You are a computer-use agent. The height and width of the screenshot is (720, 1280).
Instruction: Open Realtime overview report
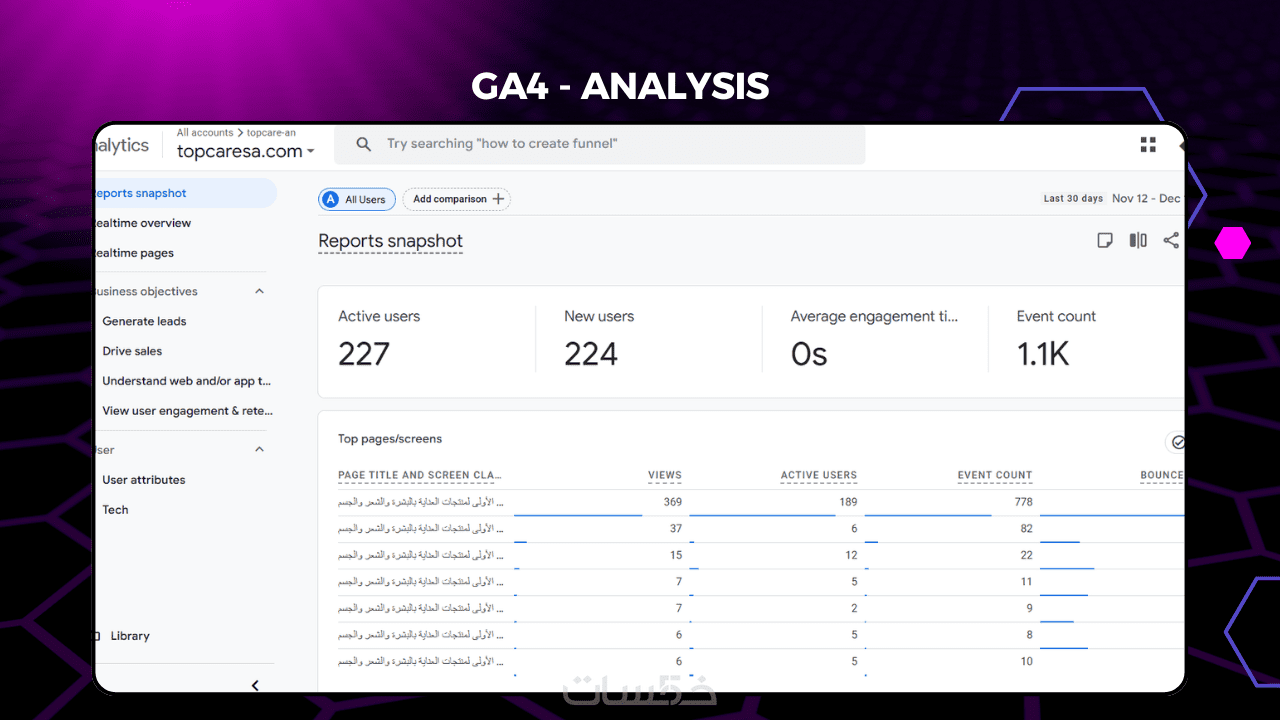(x=143, y=223)
